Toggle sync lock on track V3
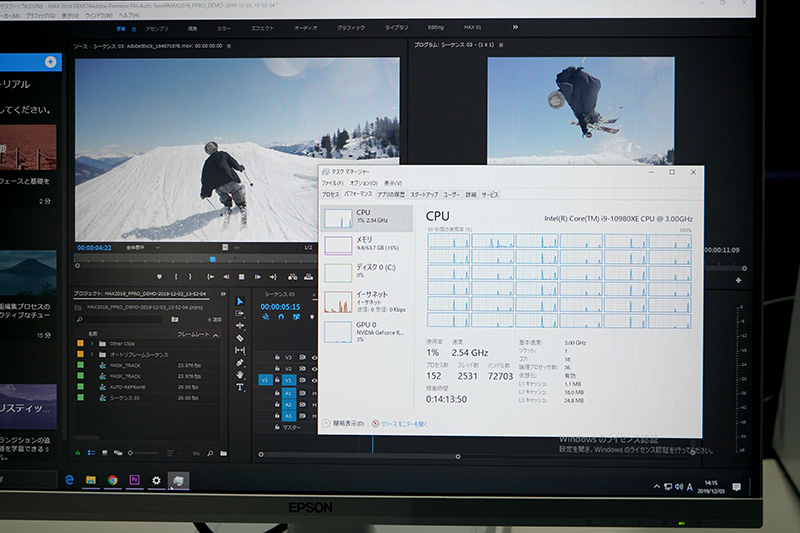 pyautogui.click(x=302, y=357)
